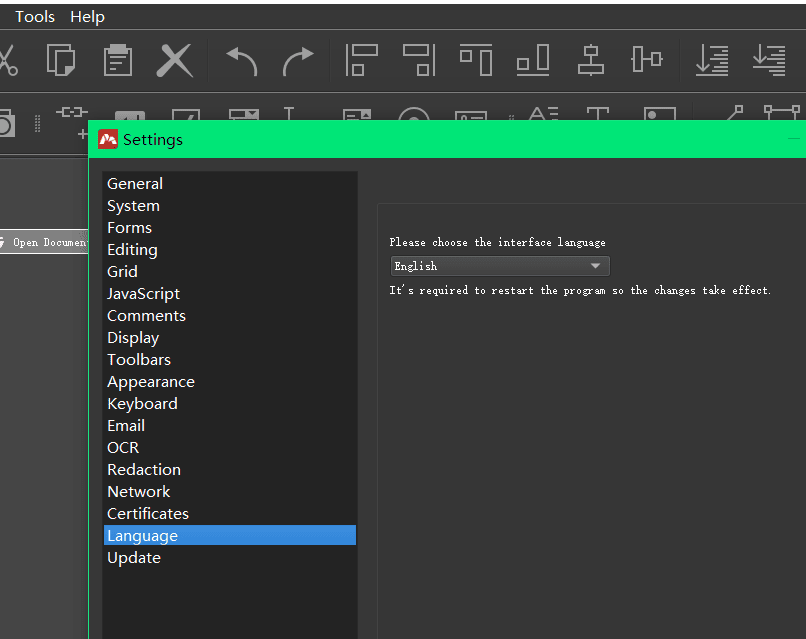The image size is (806, 639).
Task: Go to the OCR settings category
Action: [123, 448]
